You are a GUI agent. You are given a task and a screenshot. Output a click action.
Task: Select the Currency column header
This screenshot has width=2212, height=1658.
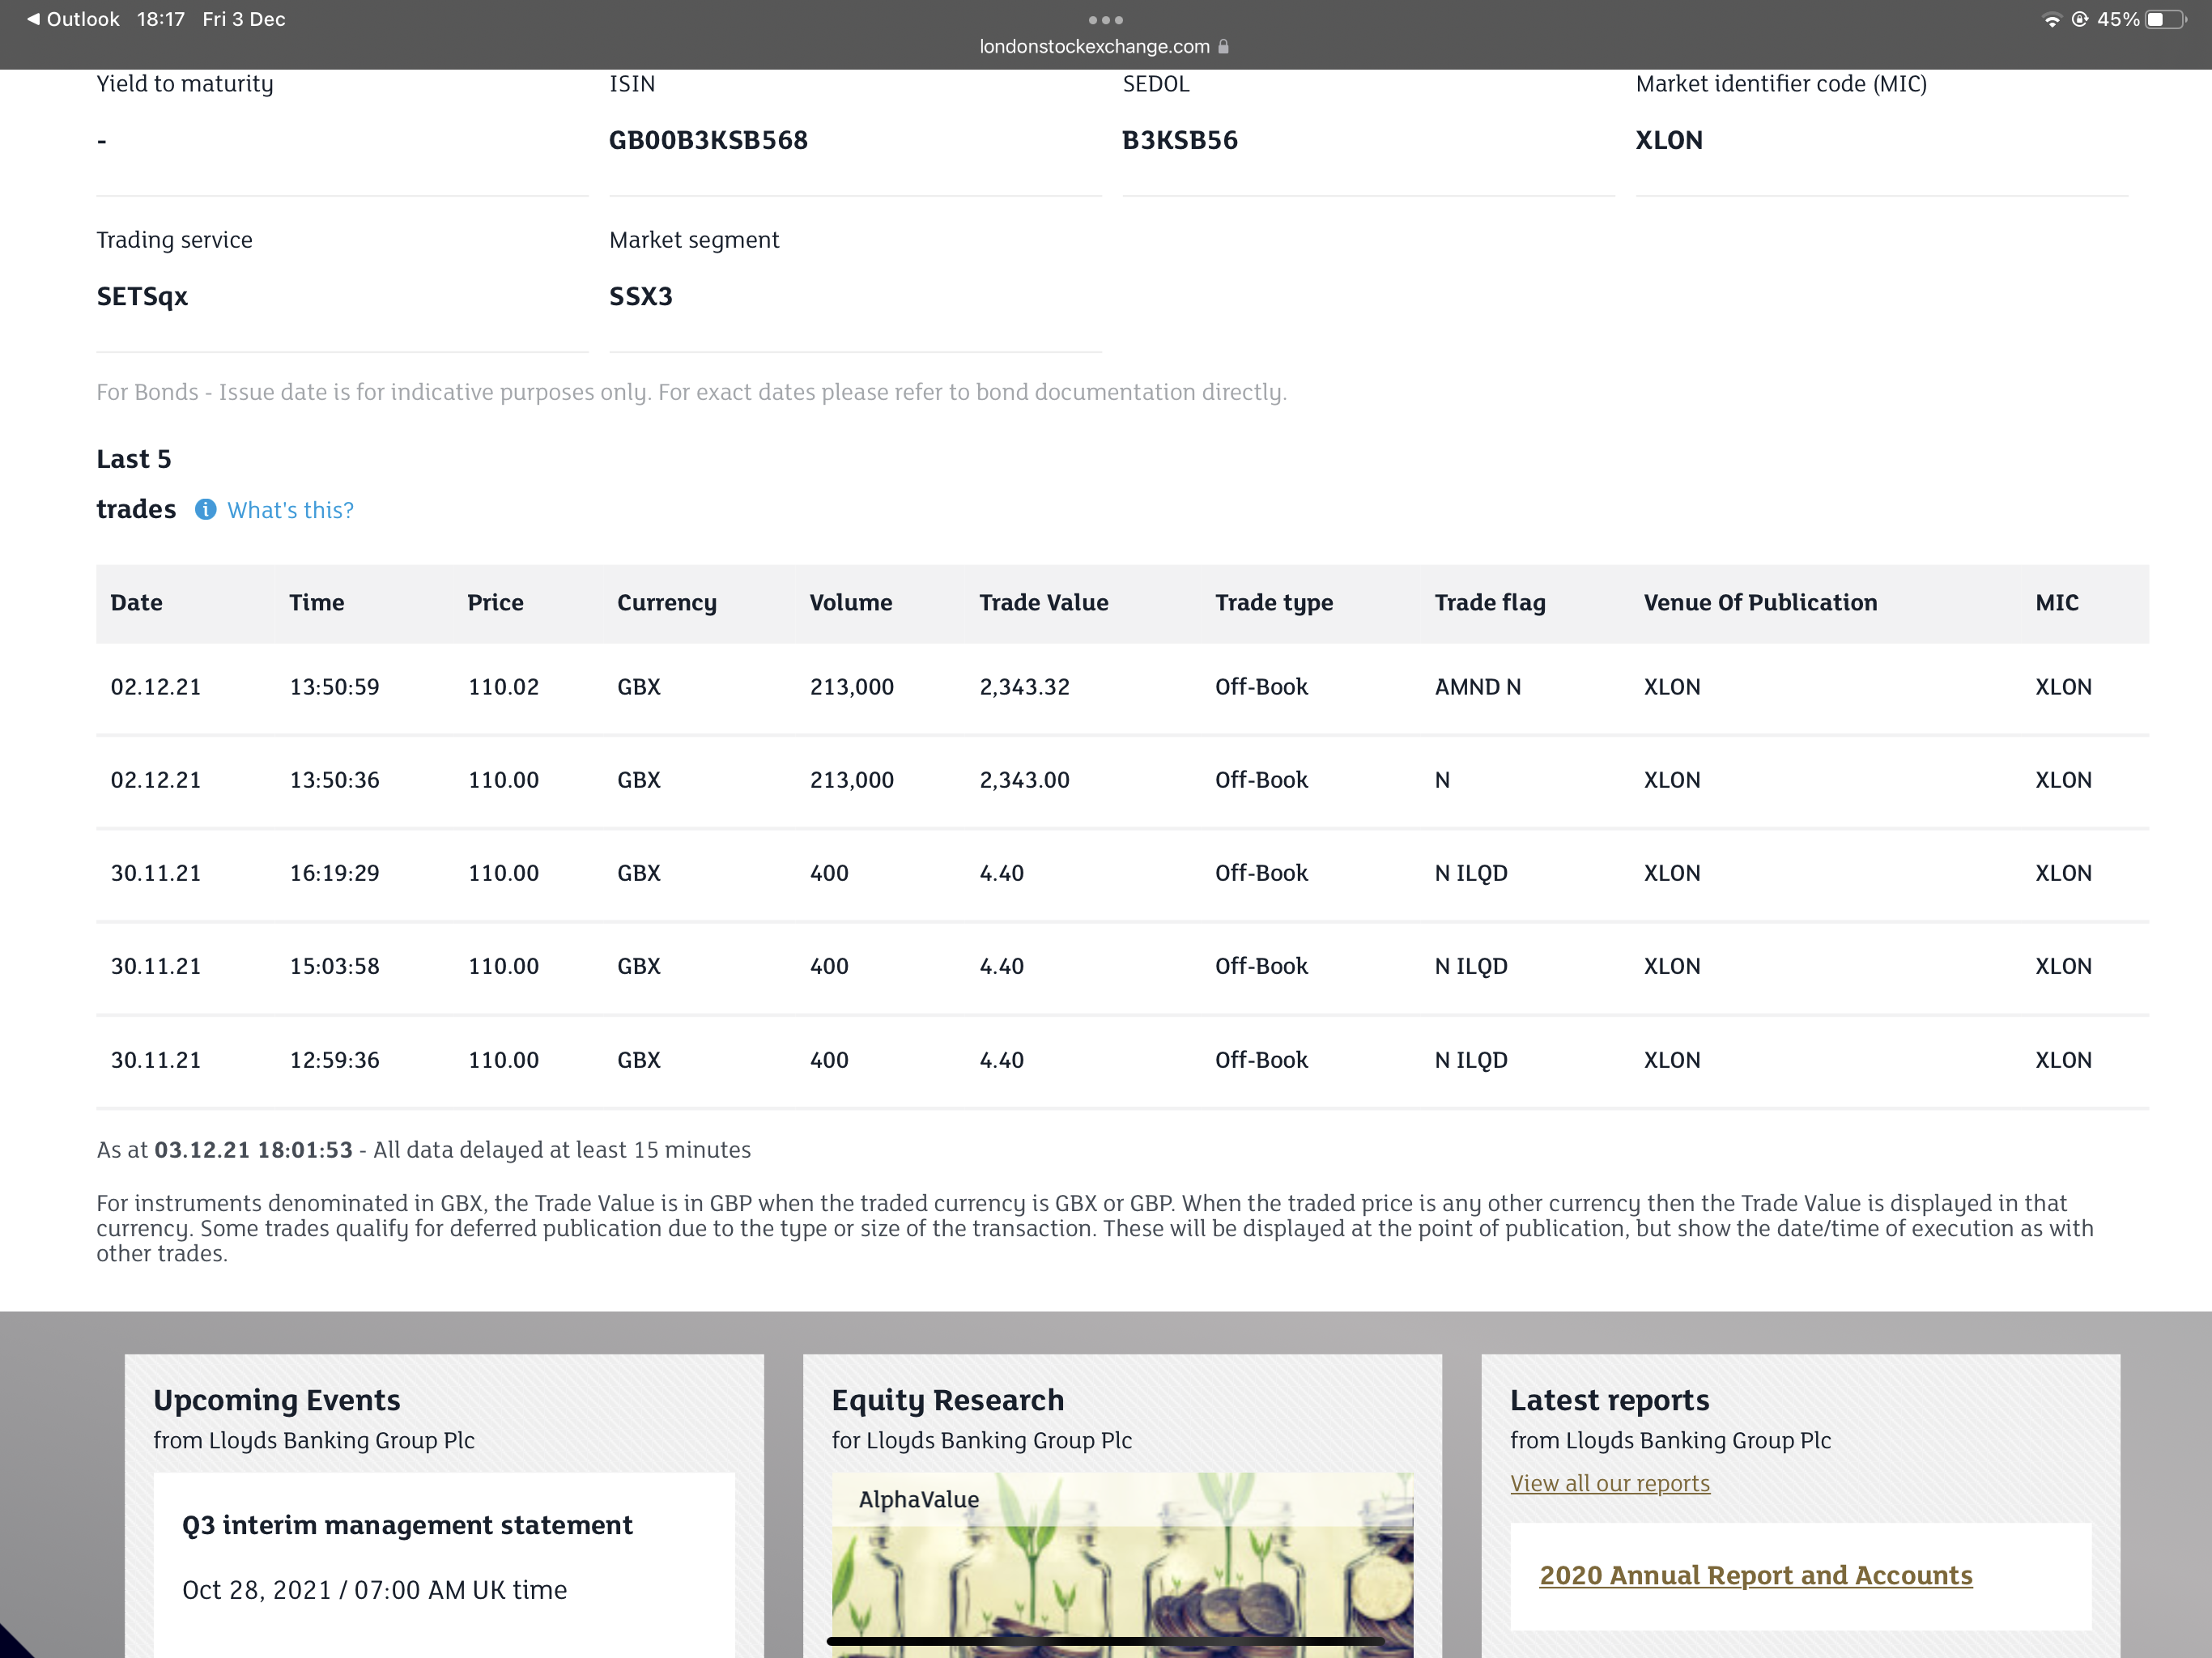pos(667,603)
